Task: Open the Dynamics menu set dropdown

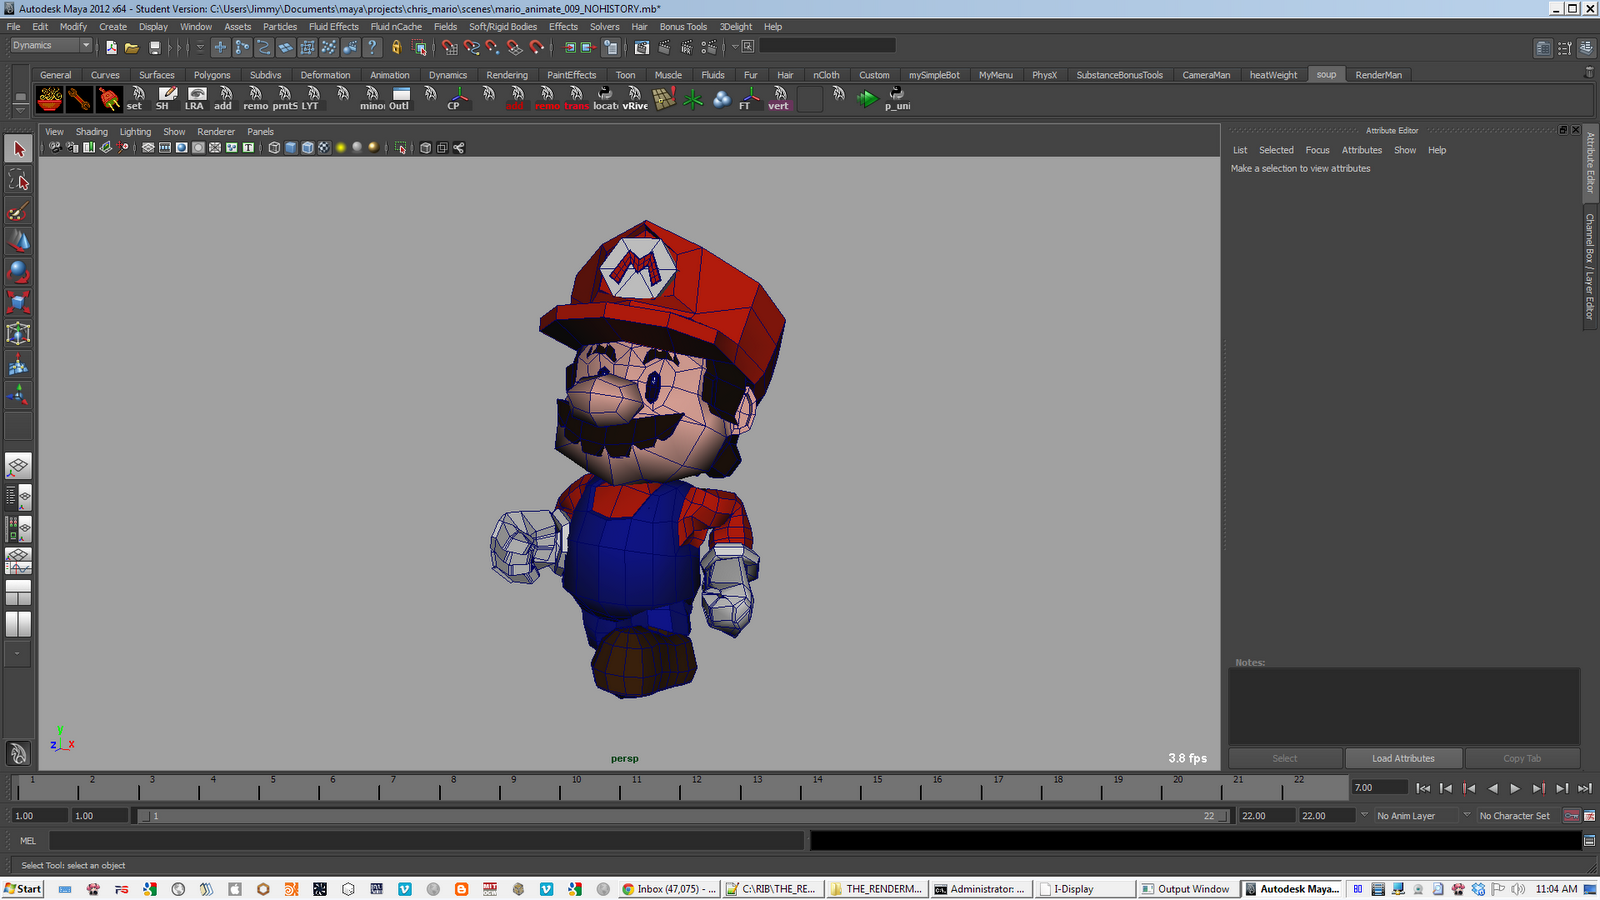Action: click(50, 46)
